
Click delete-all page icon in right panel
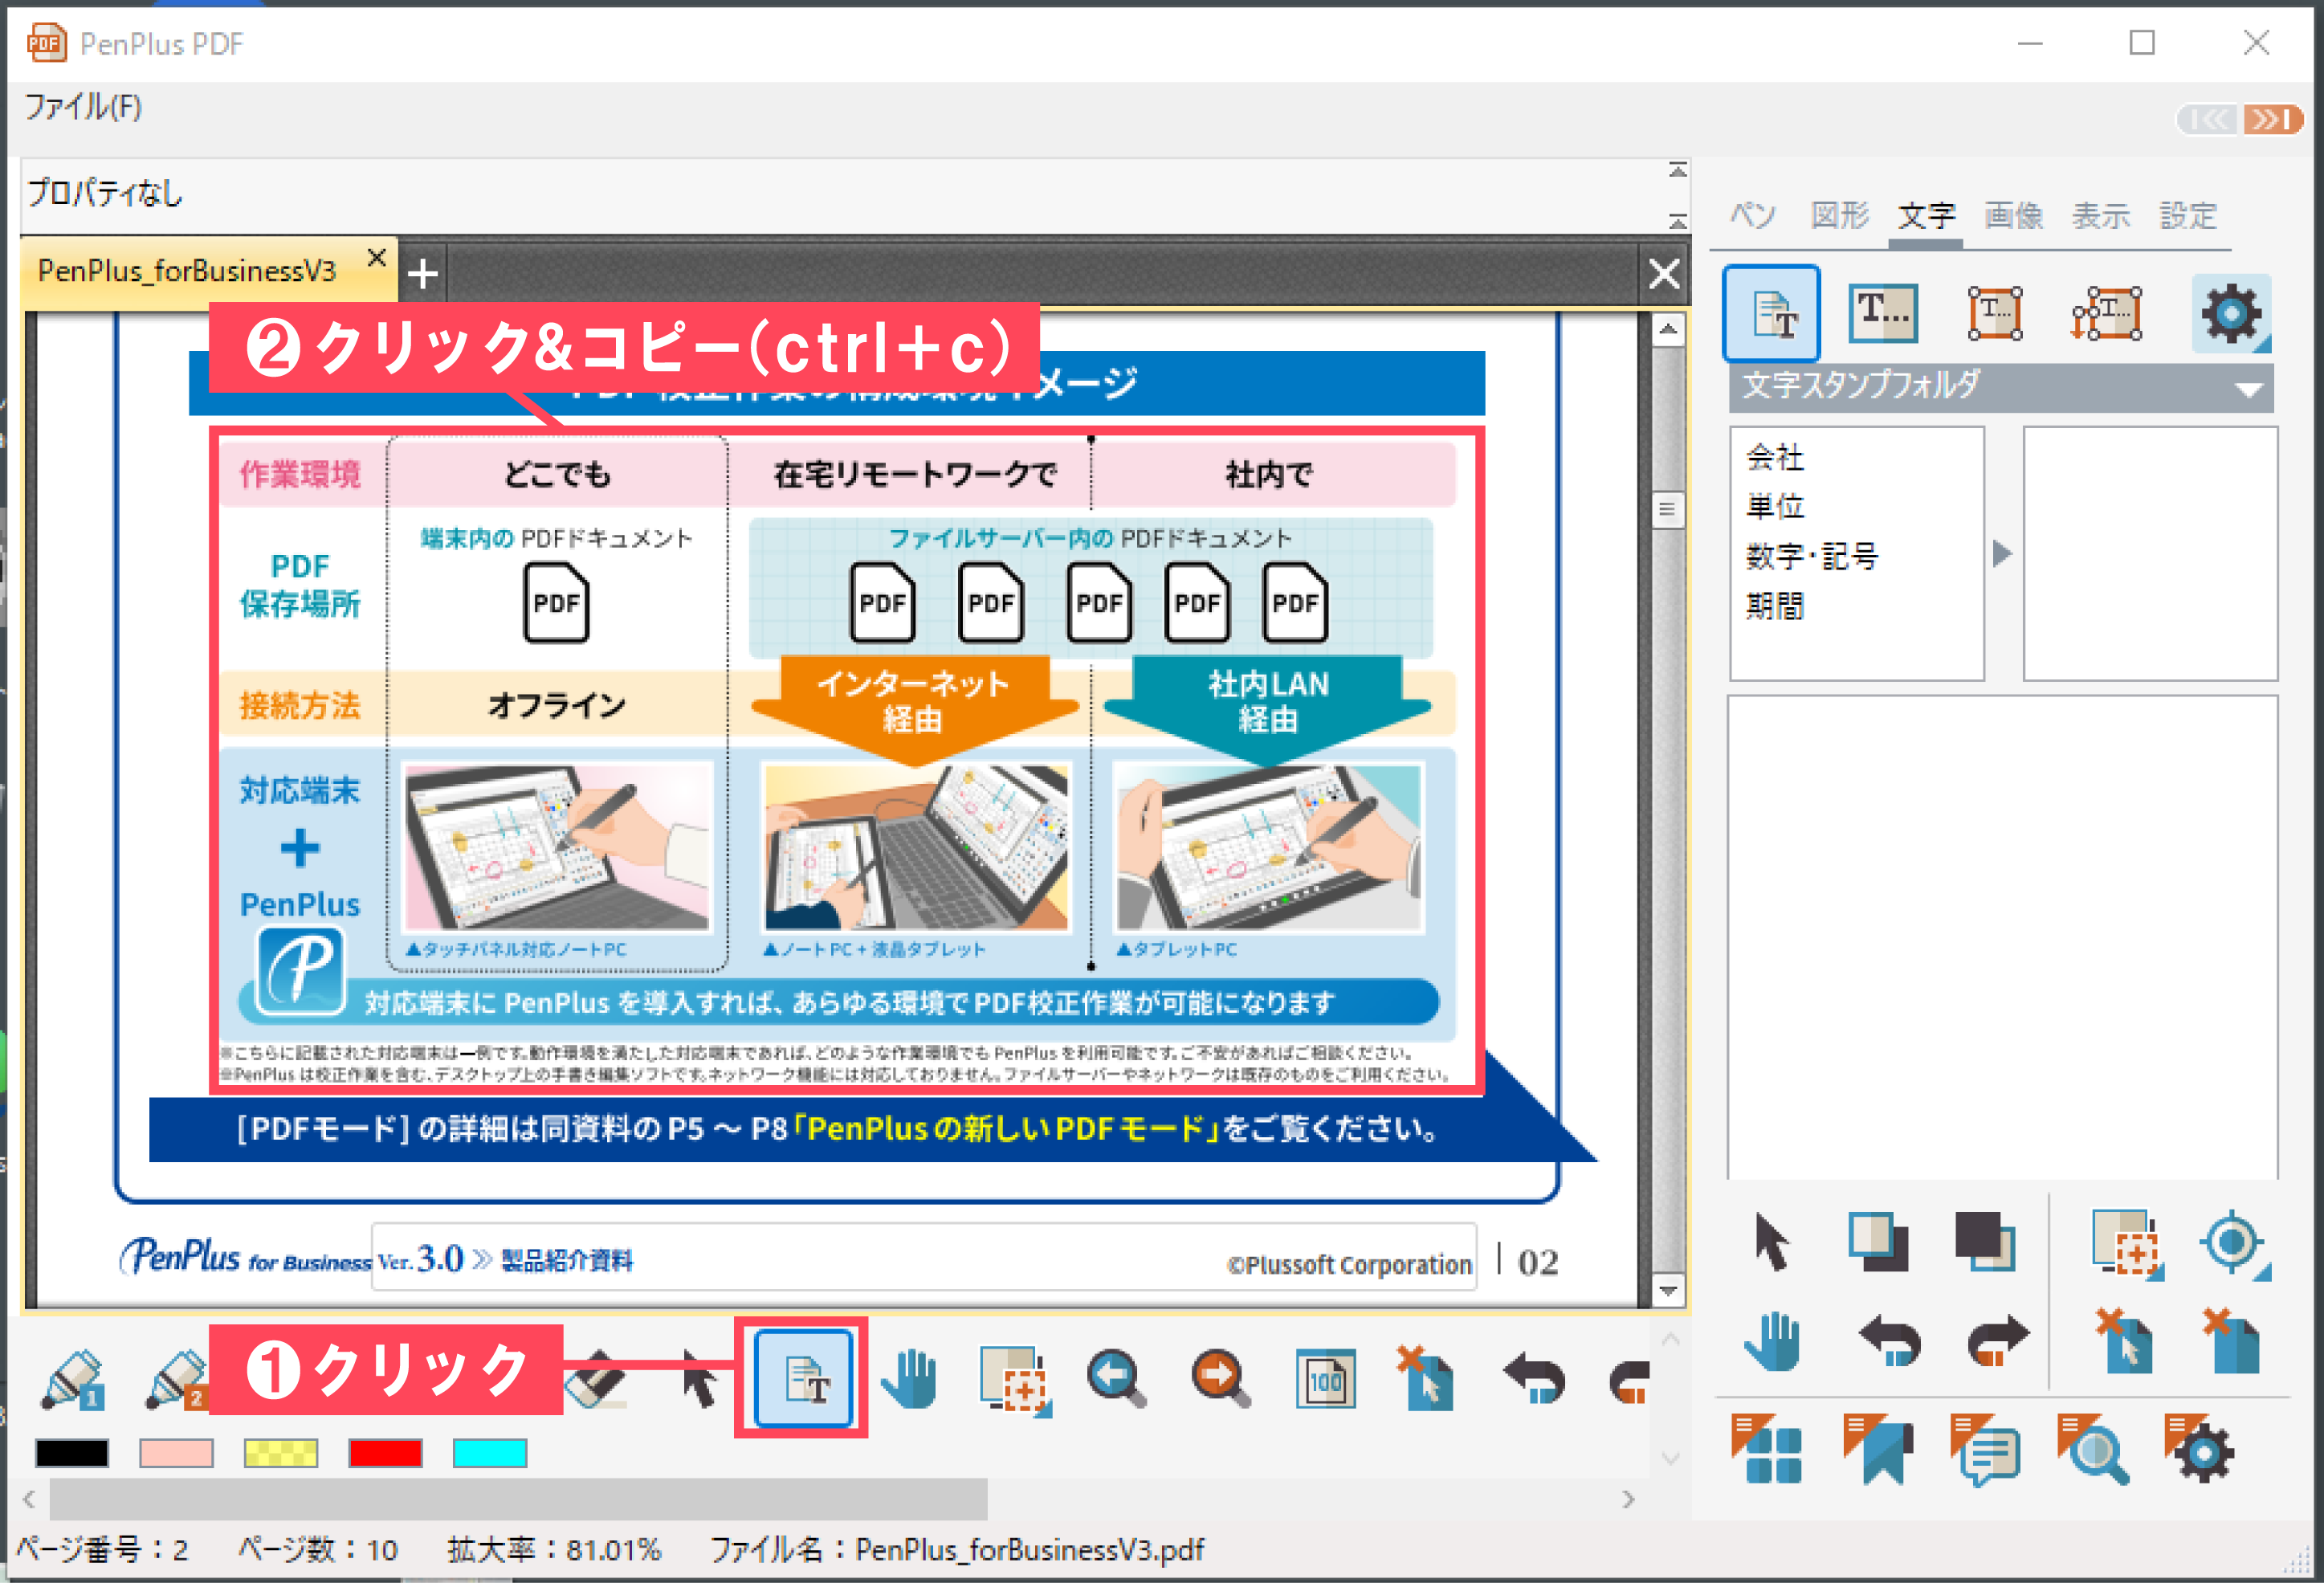[x=2231, y=1341]
